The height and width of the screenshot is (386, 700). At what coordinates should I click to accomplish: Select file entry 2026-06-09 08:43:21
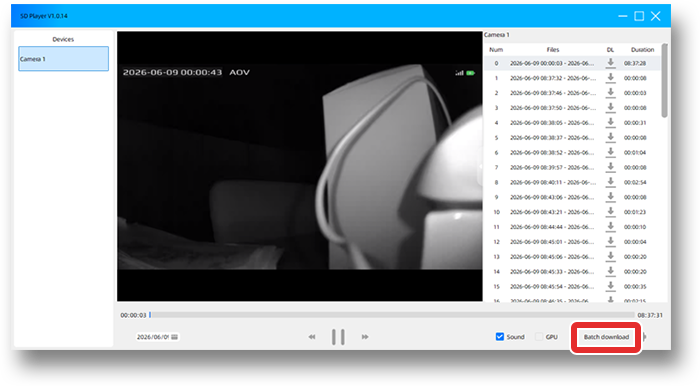pyautogui.click(x=552, y=212)
